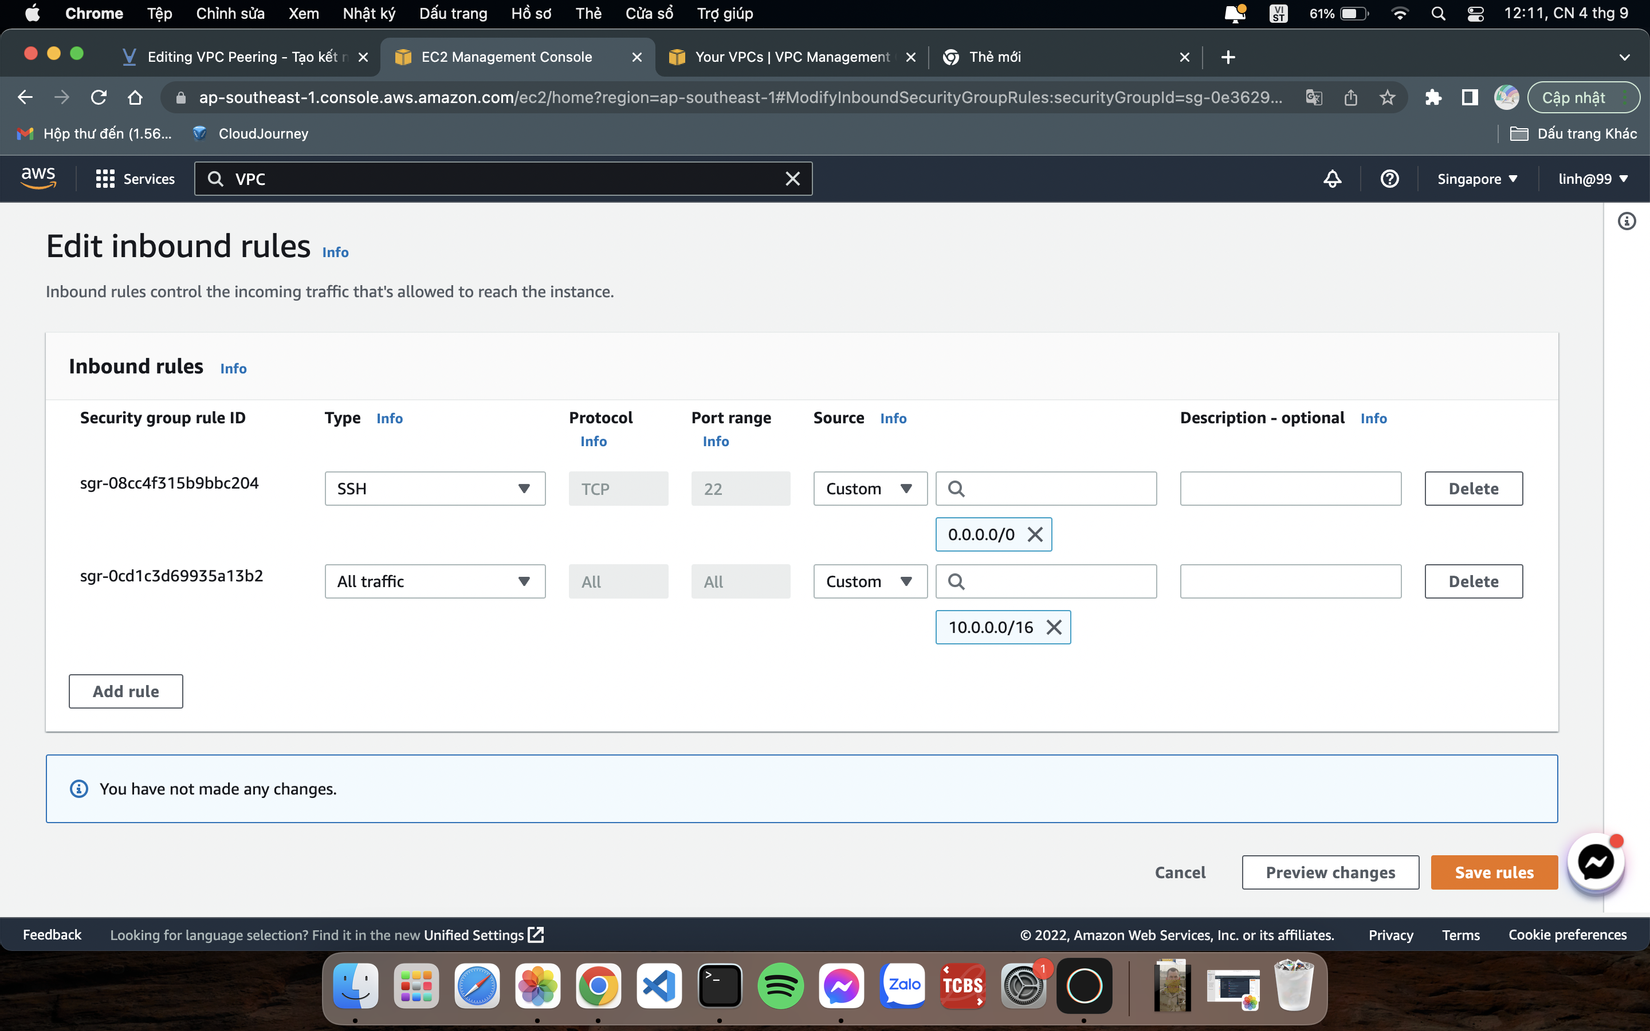Focus the description field for All traffic rule
Image resolution: width=1650 pixels, height=1031 pixels.
pyautogui.click(x=1290, y=581)
